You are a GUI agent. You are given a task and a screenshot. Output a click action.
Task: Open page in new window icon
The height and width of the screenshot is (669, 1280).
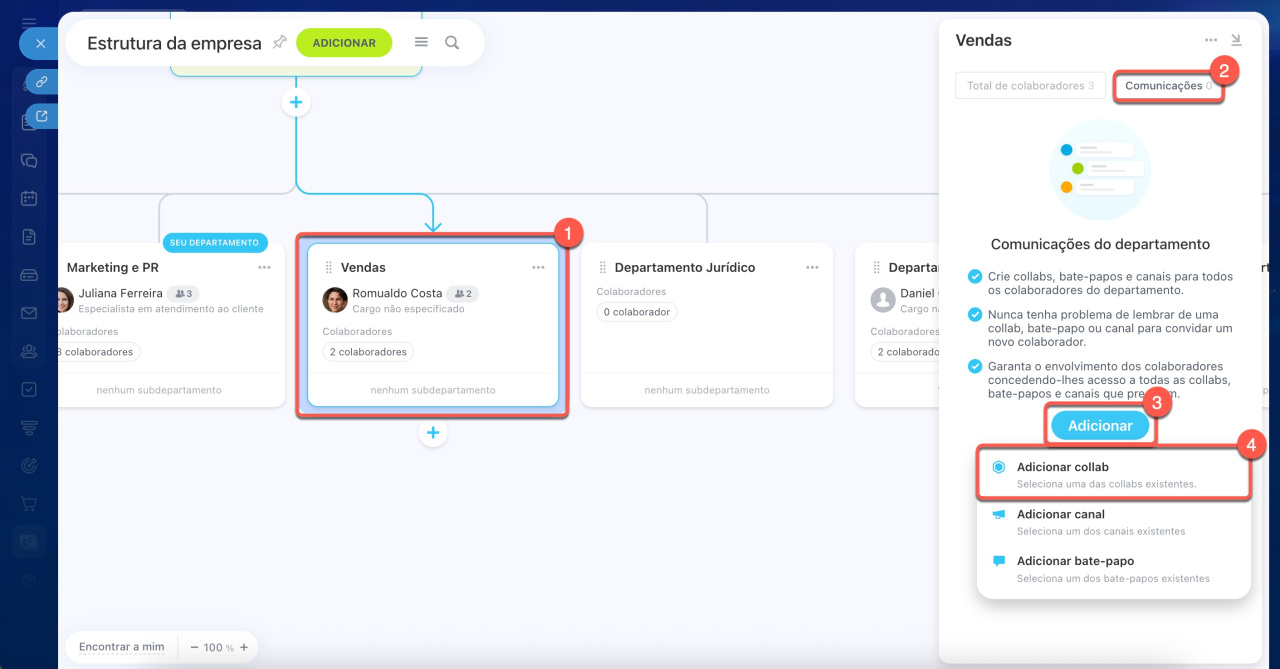[42, 116]
